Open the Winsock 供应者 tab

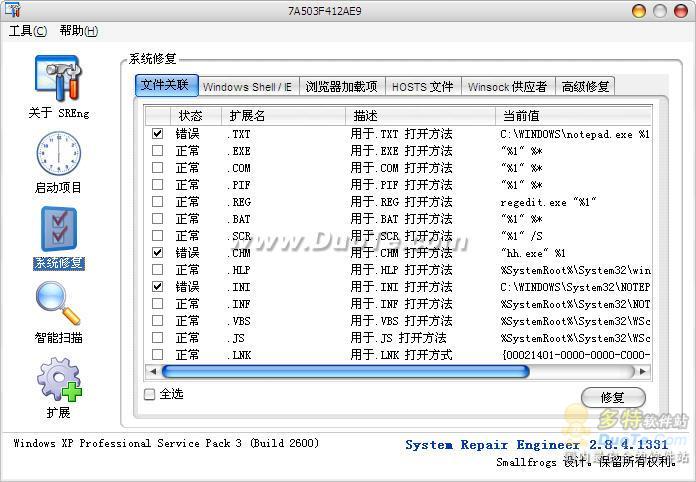(x=507, y=87)
